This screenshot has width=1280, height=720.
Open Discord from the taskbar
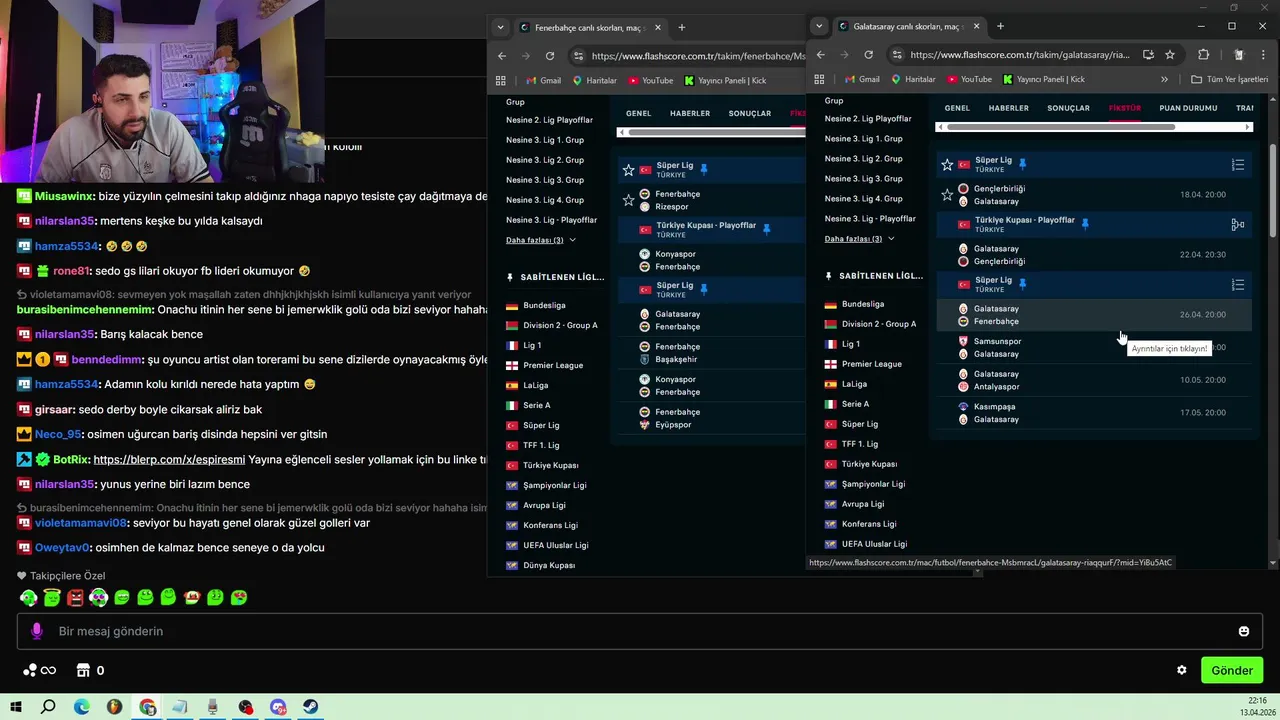(278, 707)
